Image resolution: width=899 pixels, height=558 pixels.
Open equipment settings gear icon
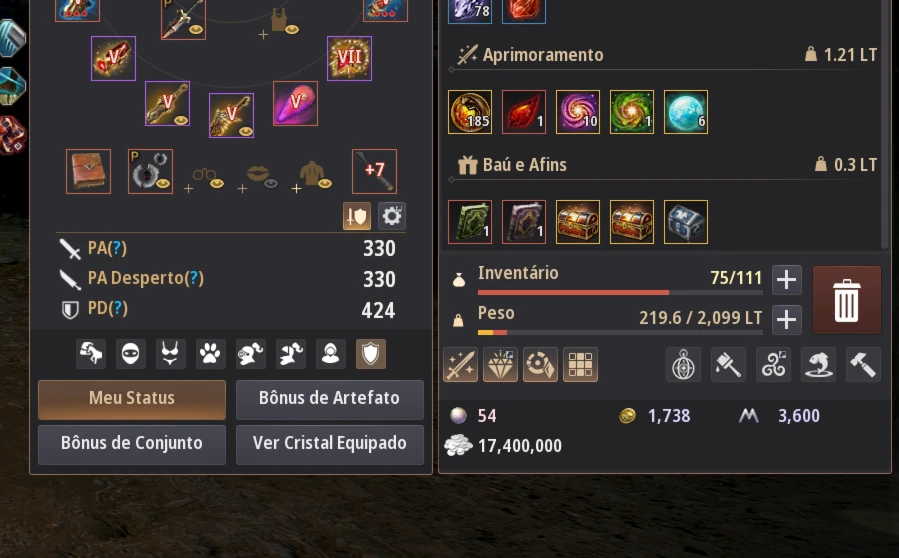tap(392, 216)
